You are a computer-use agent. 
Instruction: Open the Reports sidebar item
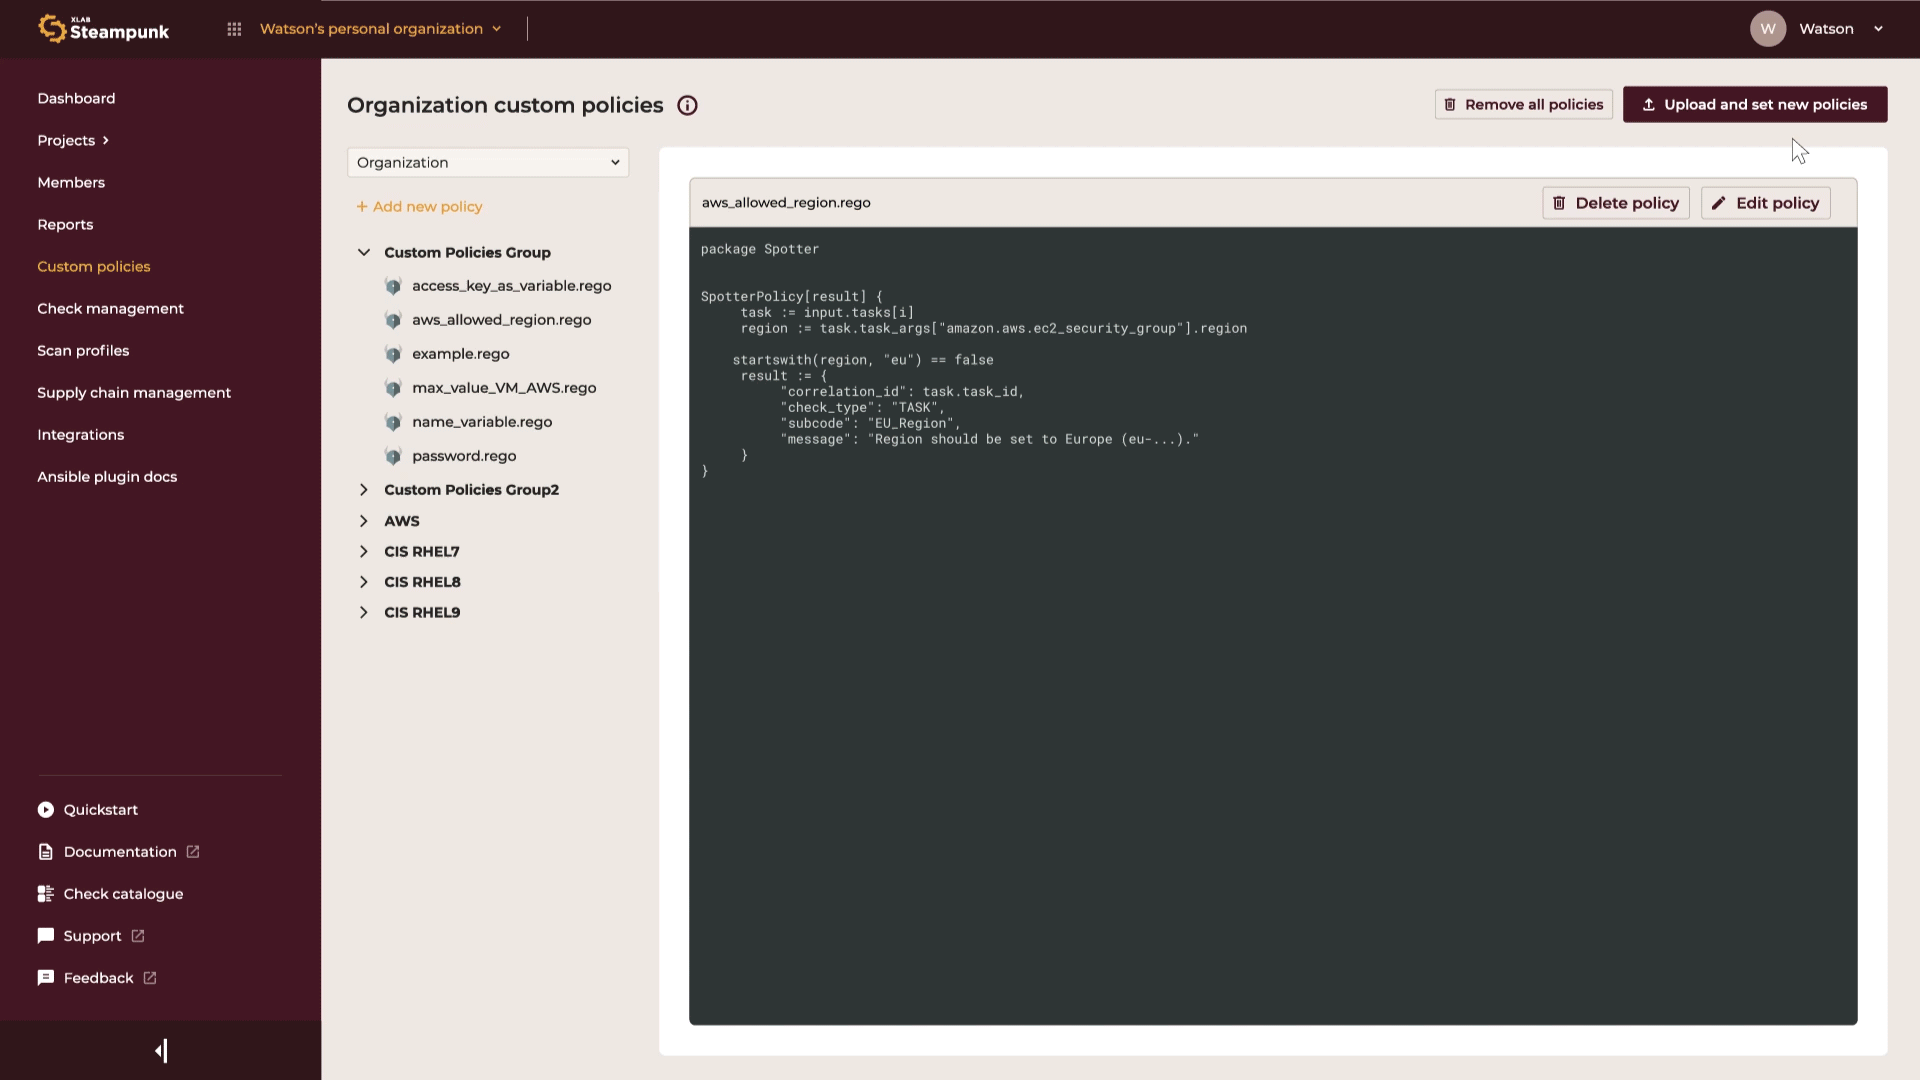[x=65, y=225]
